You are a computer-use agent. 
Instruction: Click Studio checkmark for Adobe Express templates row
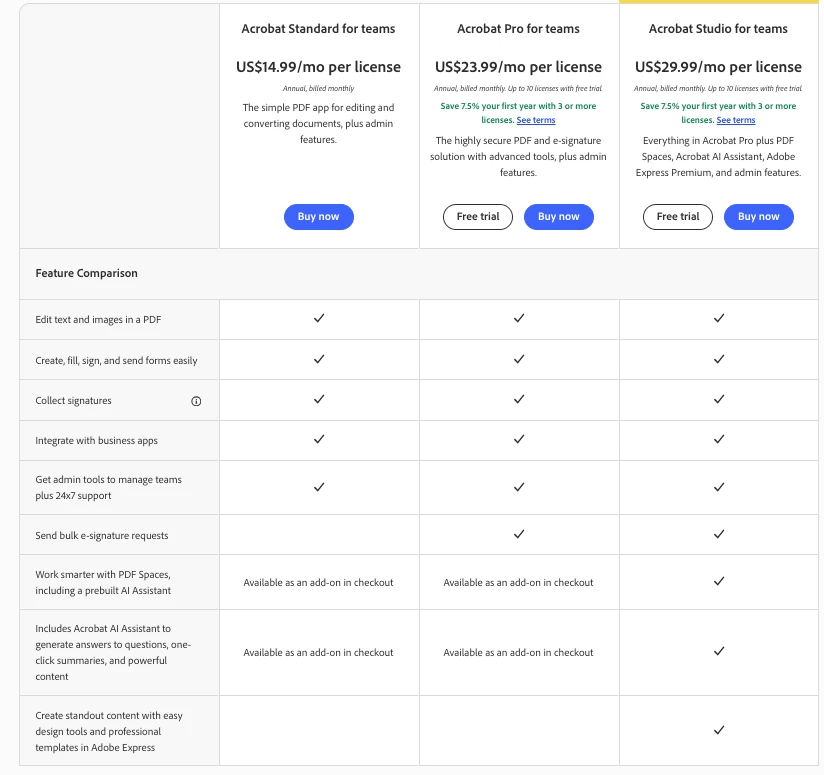pyautogui.click(x=719, y=730)
